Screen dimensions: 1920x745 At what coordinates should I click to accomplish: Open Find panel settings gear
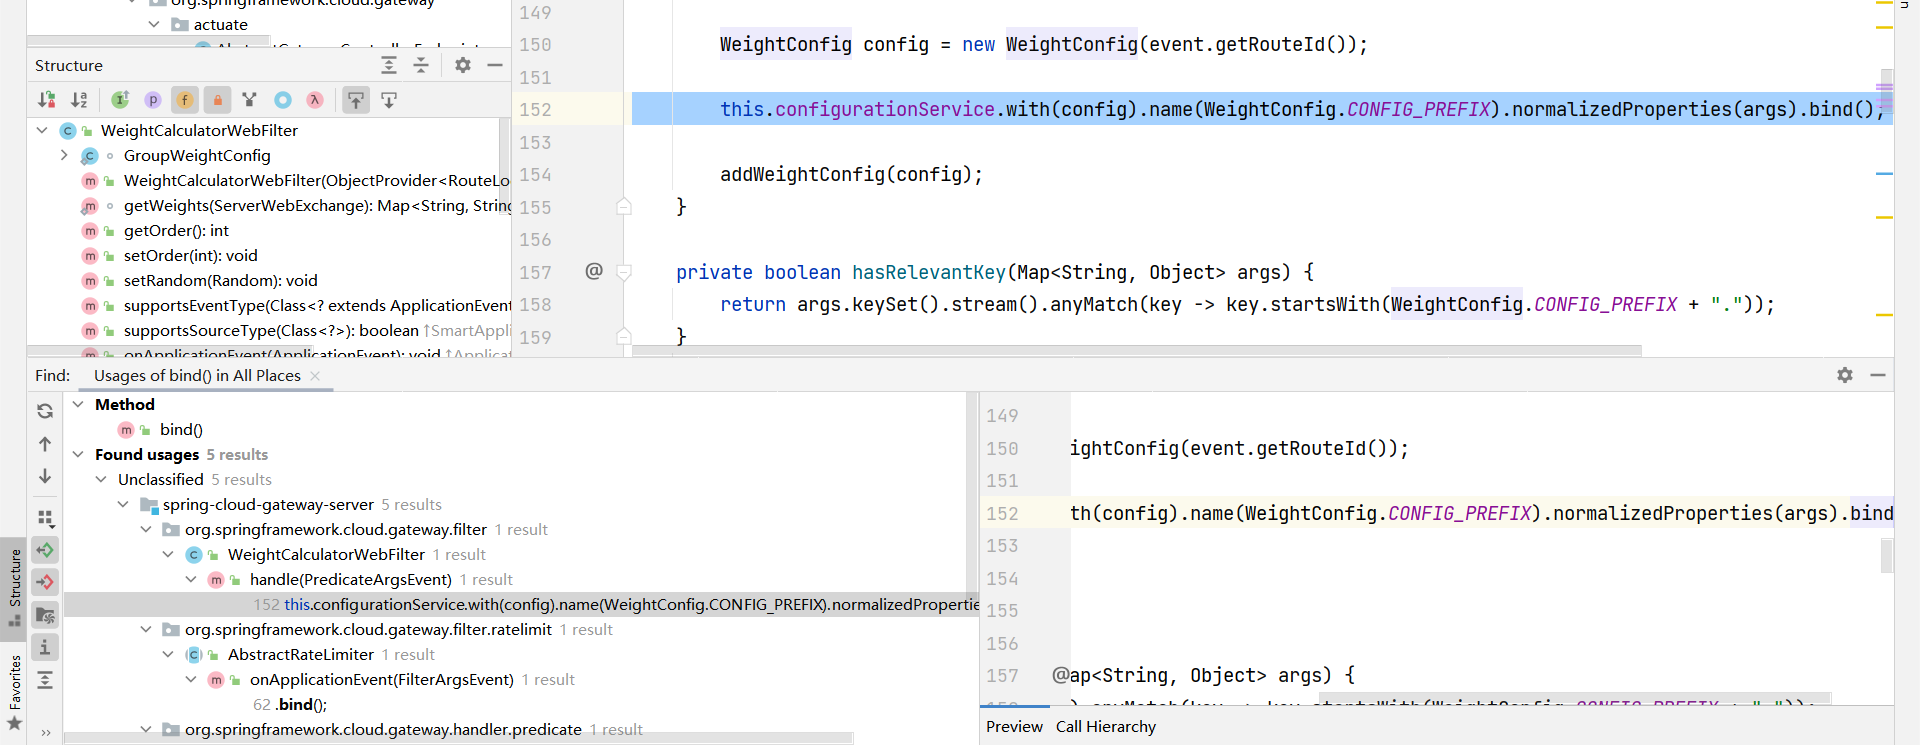click(x=1845, y=375)
